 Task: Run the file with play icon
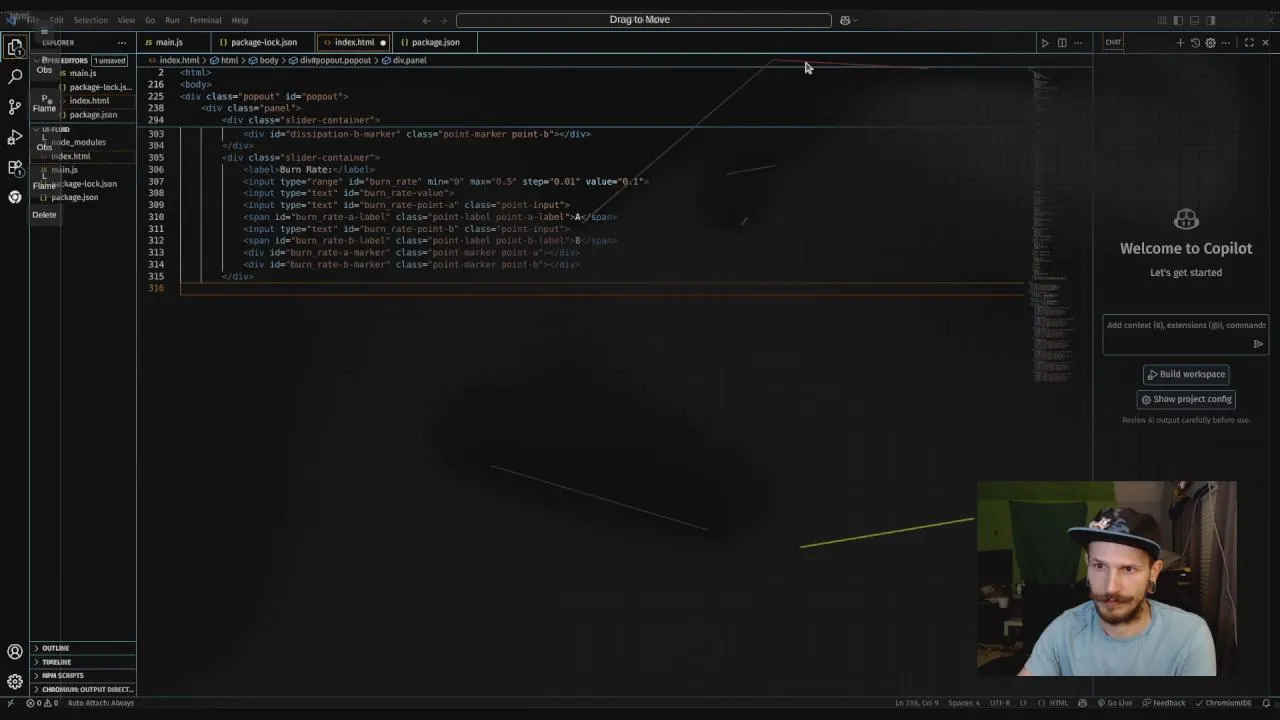1045,43
